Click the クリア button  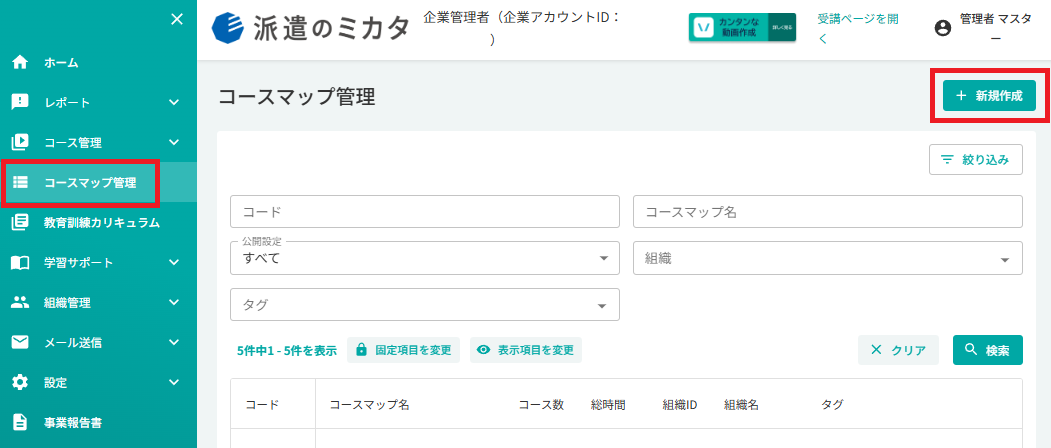click(898, 350)
